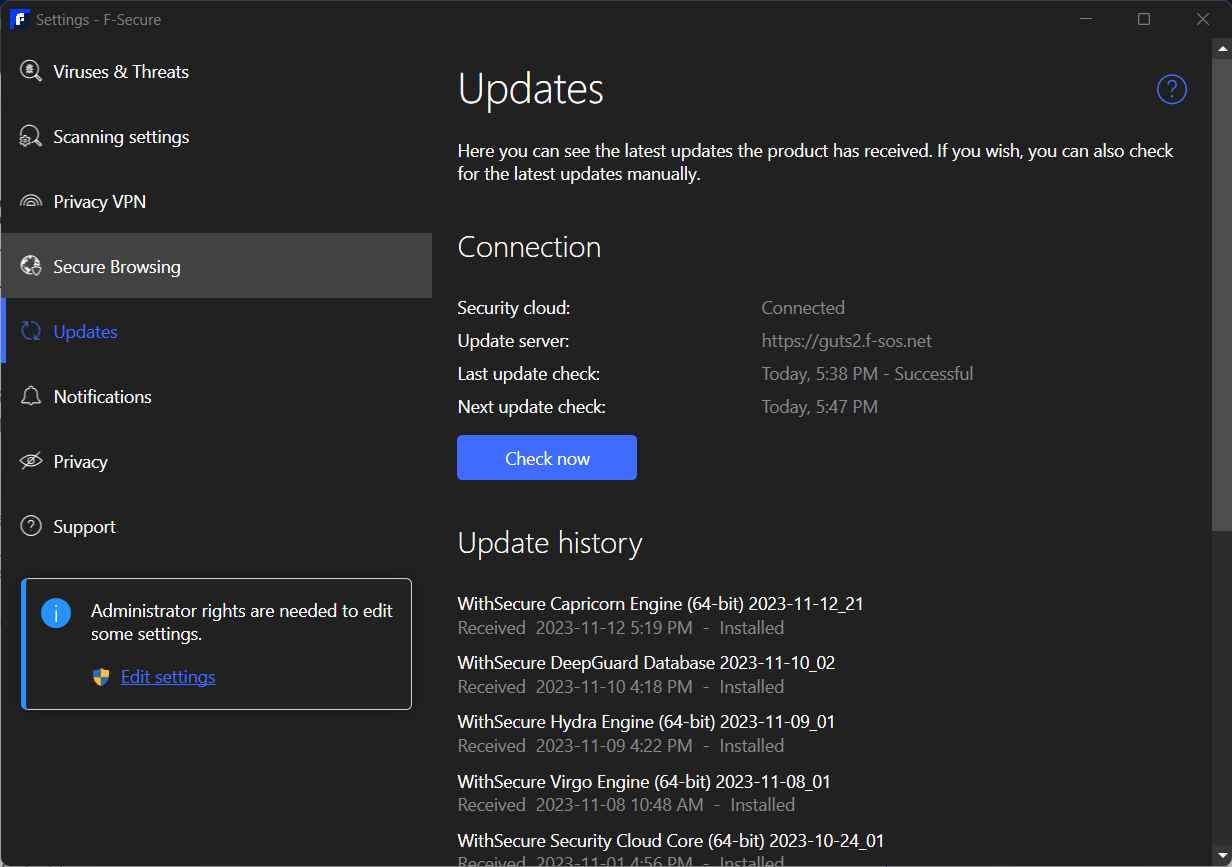
Task: Click the Security cloud 'Connected' status
Action: point(803,308)
